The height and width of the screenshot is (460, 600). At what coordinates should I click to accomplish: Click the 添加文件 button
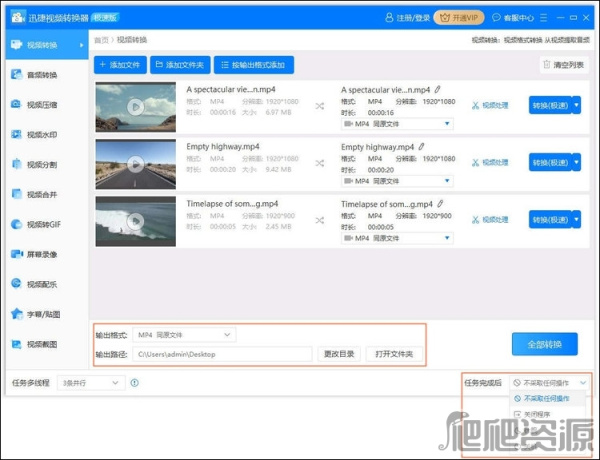click(x=120, y=65)
